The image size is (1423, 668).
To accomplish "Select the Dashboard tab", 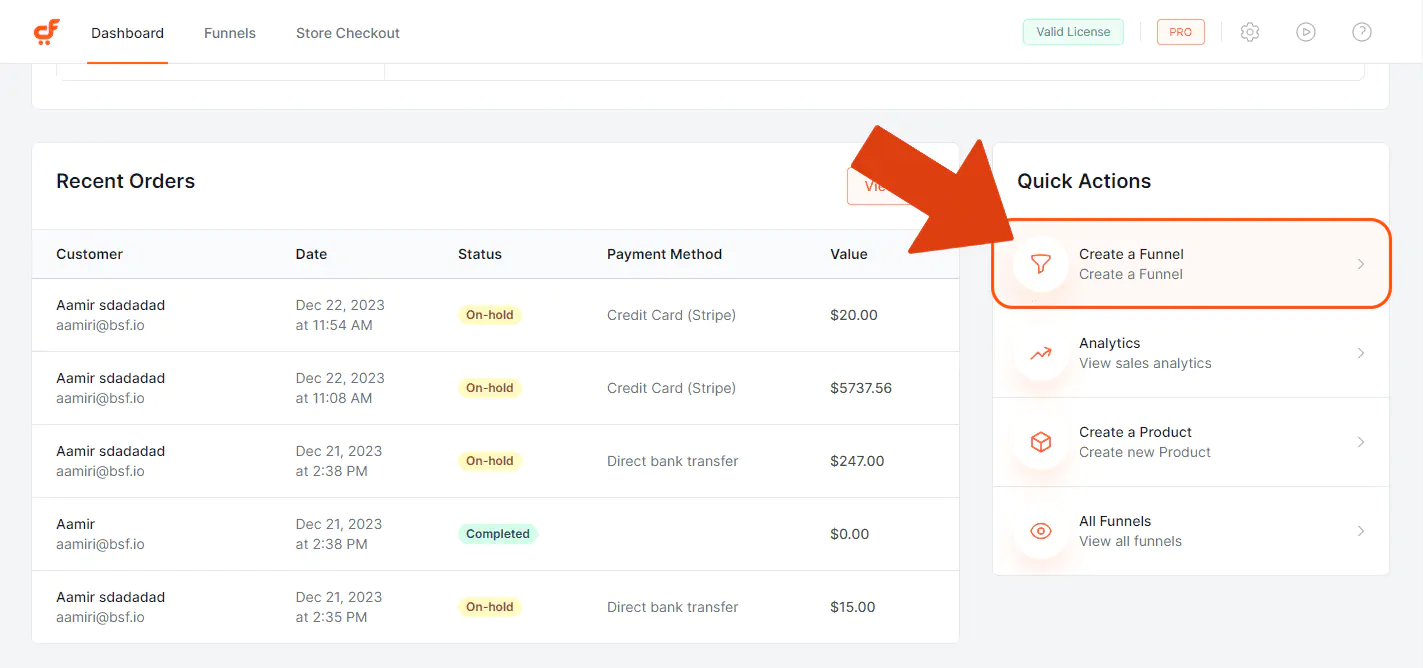I will (x=127, y=33).
